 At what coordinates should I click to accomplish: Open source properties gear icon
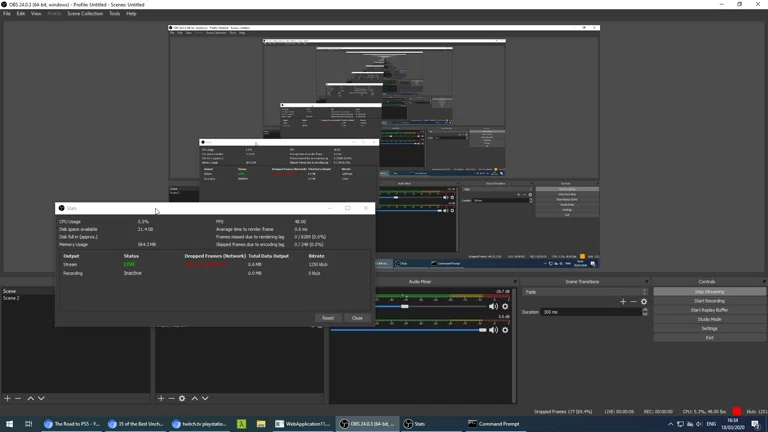(182, 398)
